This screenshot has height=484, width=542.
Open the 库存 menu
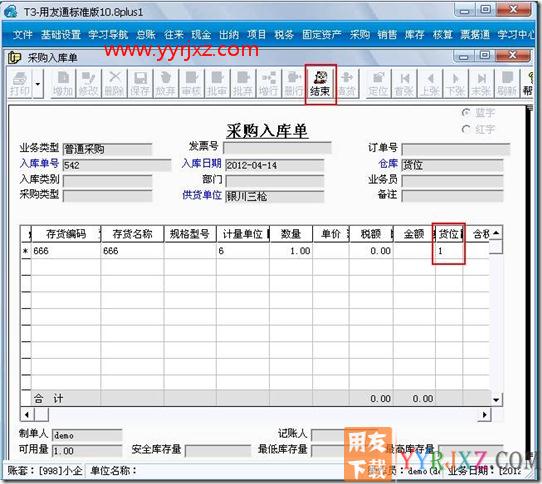(x=414, y=35)
